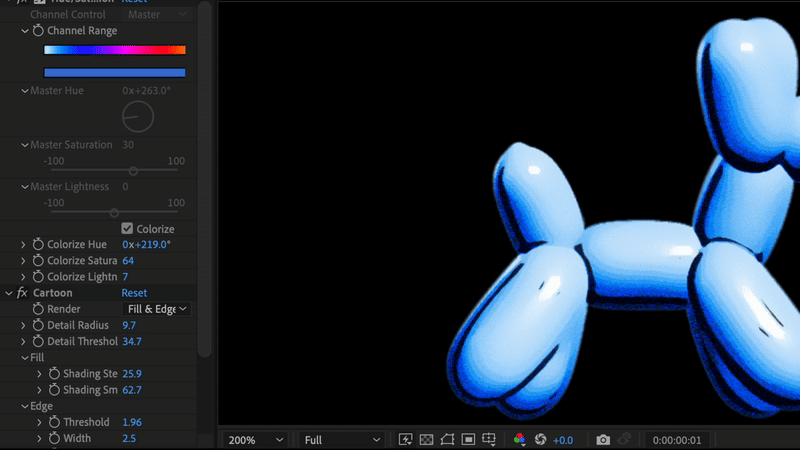Click the Channel Range stopwatch
Viewport: 800px width, 450px height.
tap(38, 31)
